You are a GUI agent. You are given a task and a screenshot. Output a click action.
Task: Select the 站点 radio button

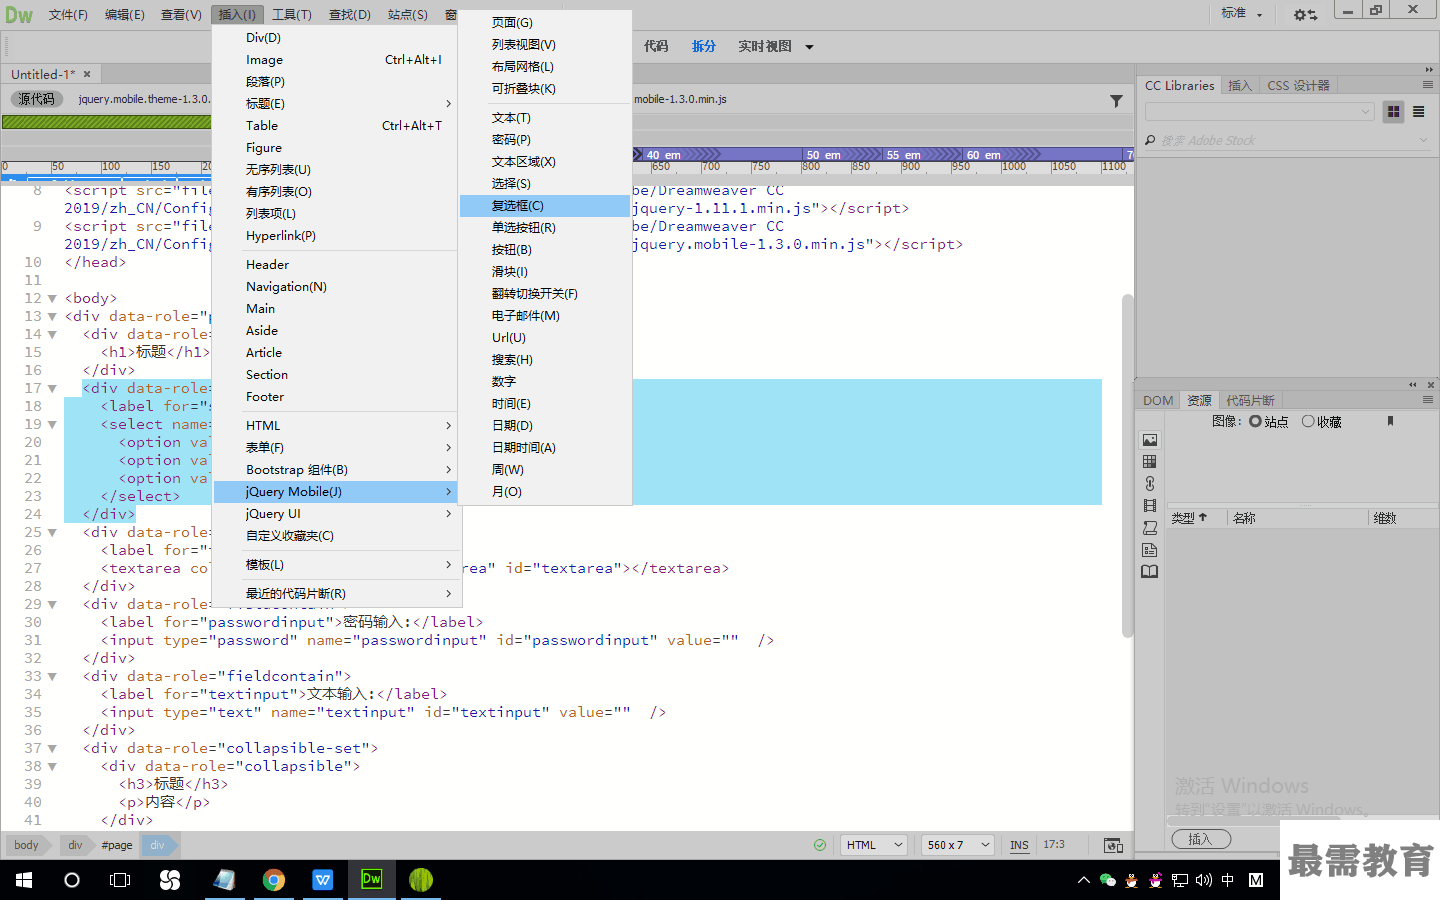[1255, 422]
